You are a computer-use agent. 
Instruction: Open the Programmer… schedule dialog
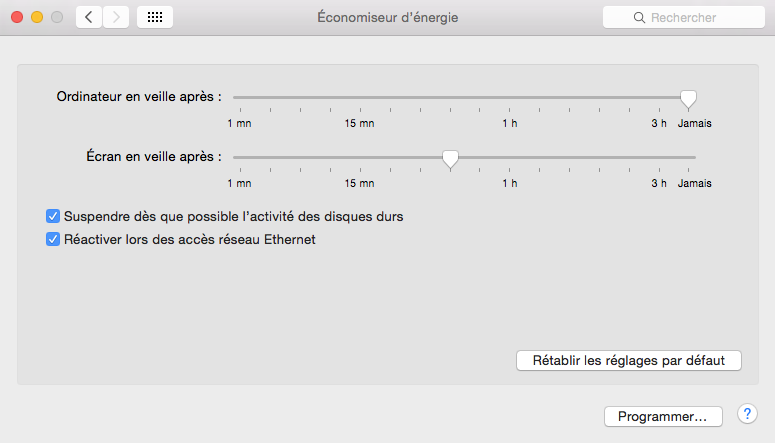[663, 416]
